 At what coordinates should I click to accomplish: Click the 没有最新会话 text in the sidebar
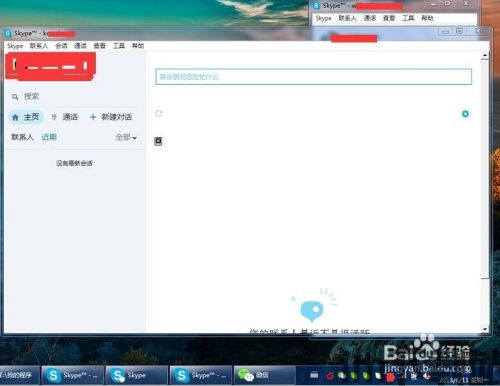[x=74, y=163]
